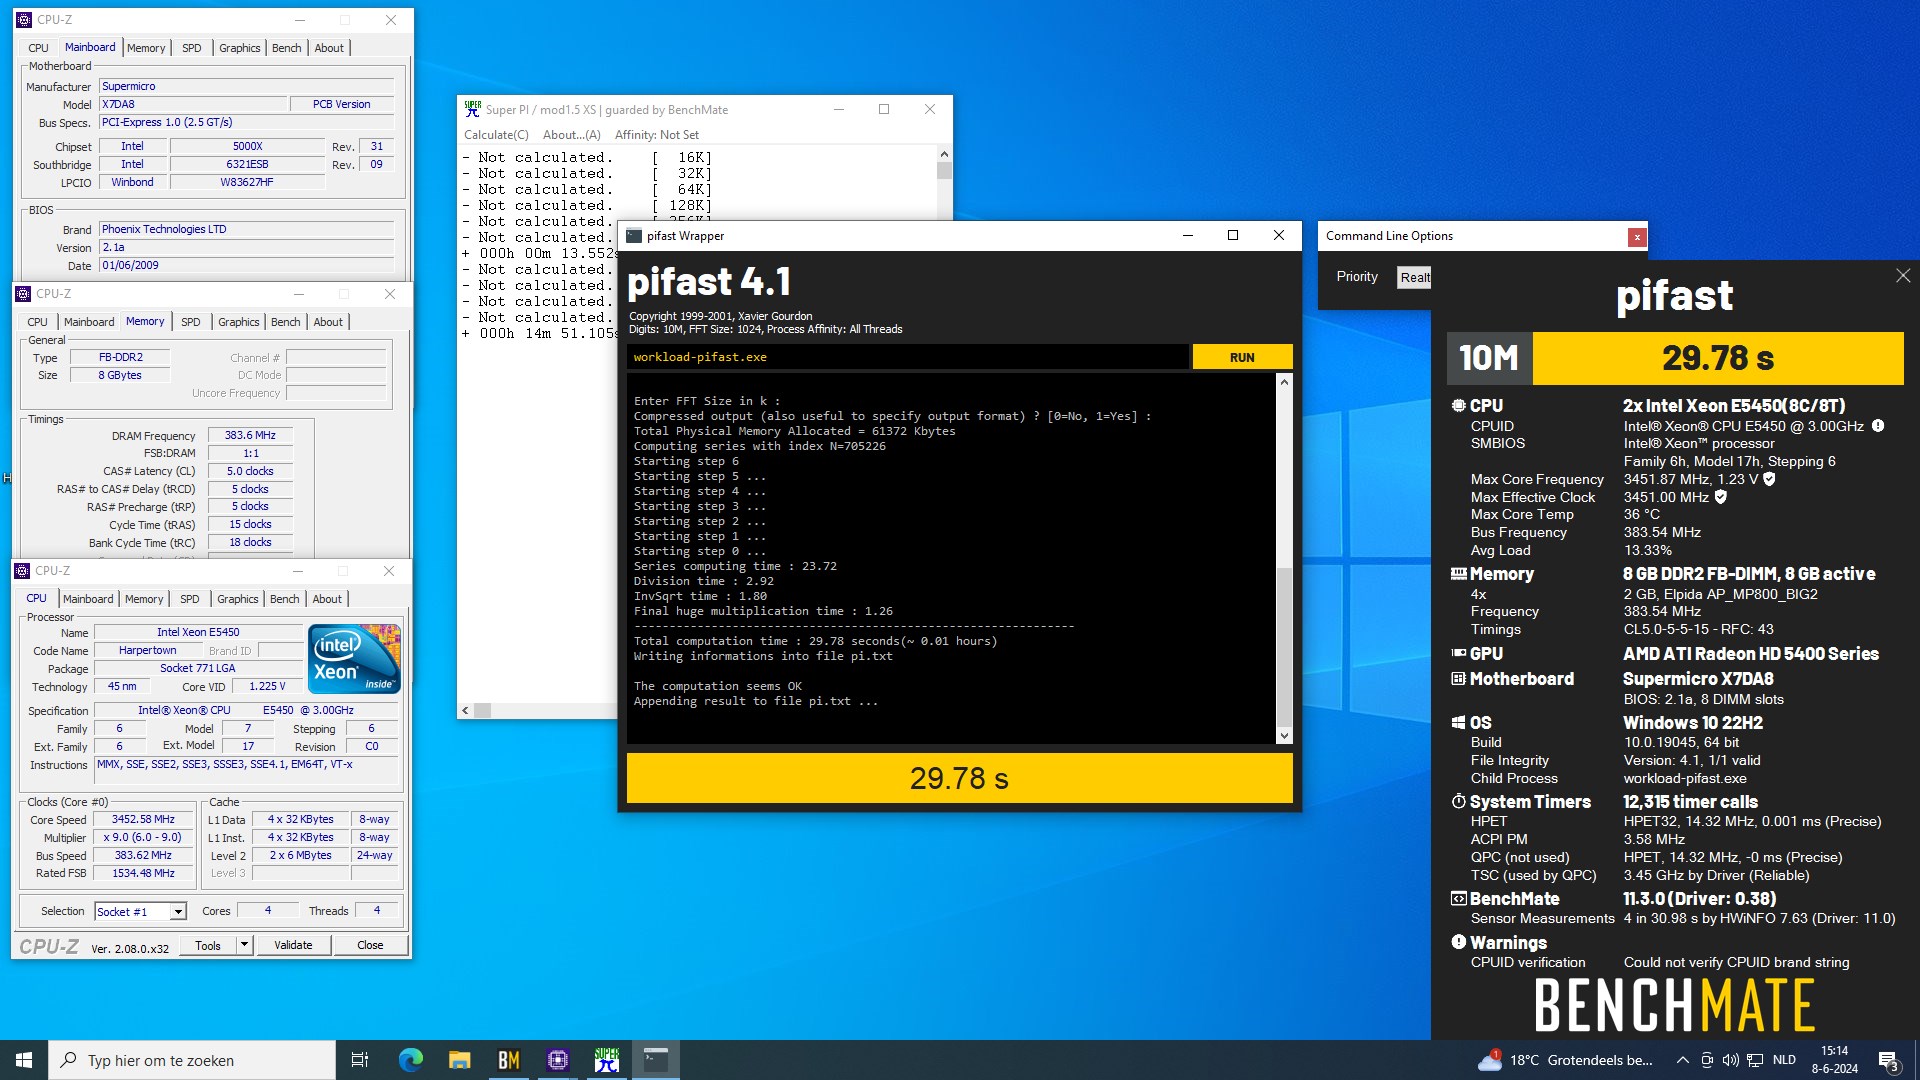Click Validate button in CPU-Z
Image resolution: width=1920 pixels, height=1080 pixels.
[x=293, y=945]
